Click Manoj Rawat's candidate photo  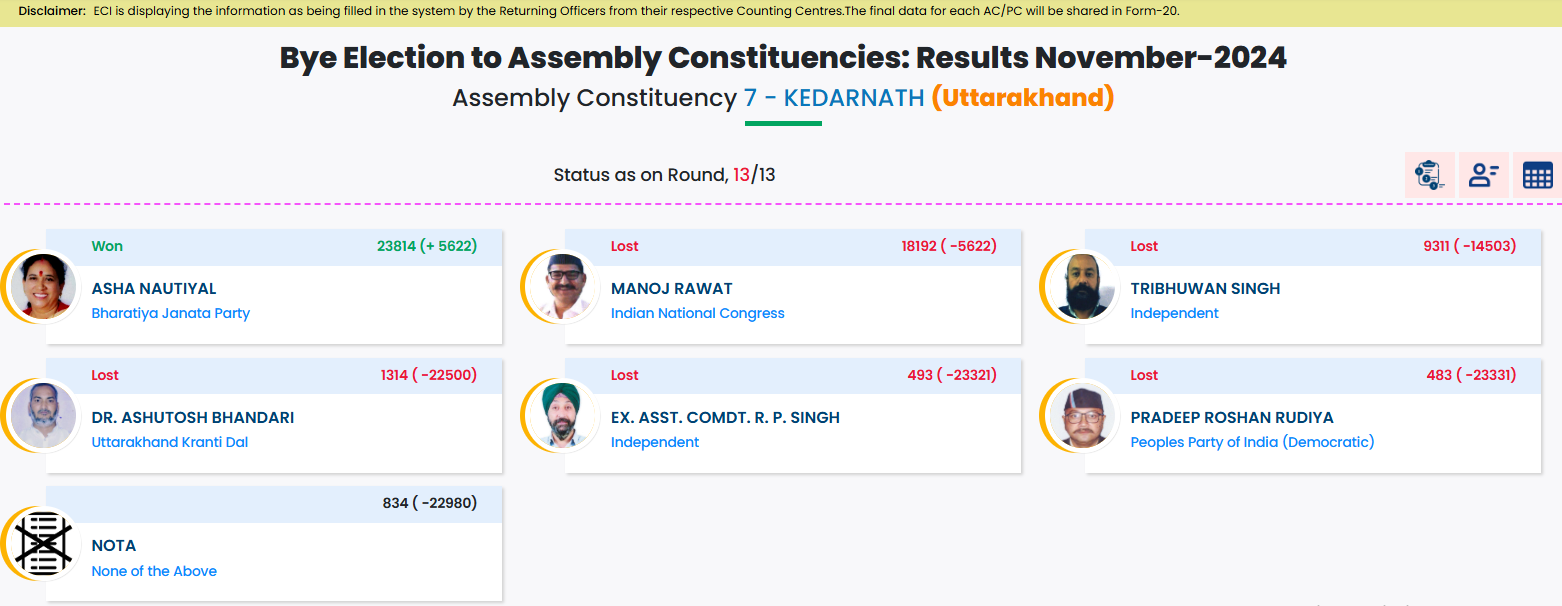pos(562,286)
